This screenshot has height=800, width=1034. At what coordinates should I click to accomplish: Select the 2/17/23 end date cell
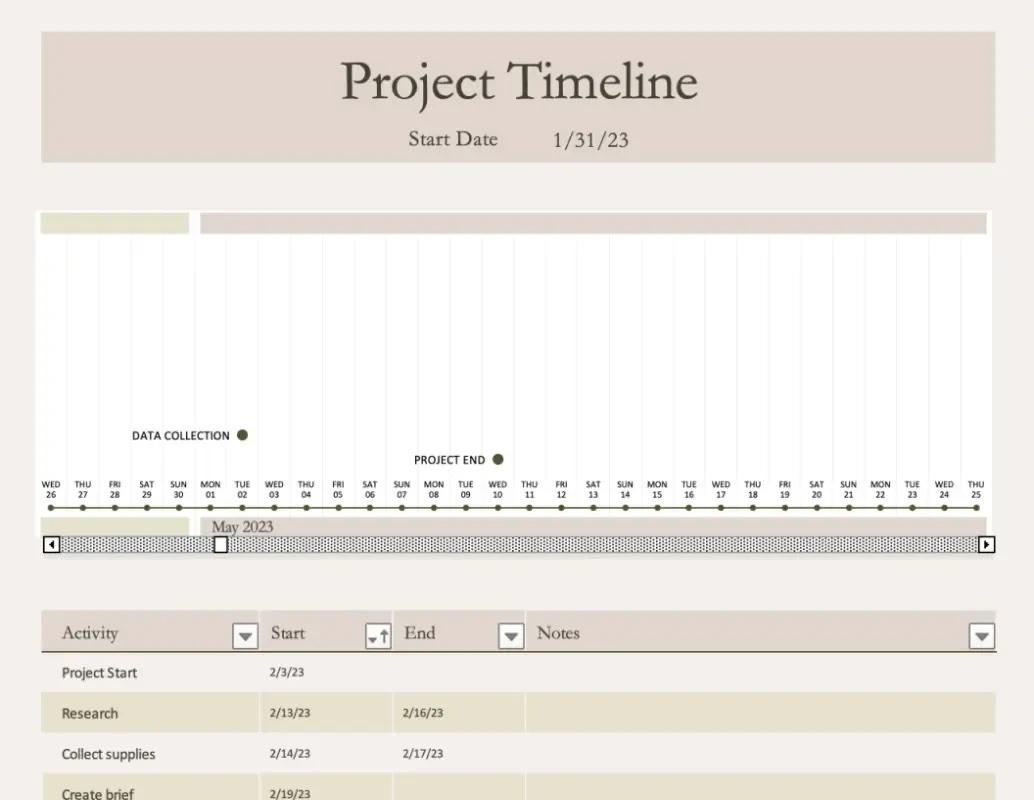click(x=460, y=754)
